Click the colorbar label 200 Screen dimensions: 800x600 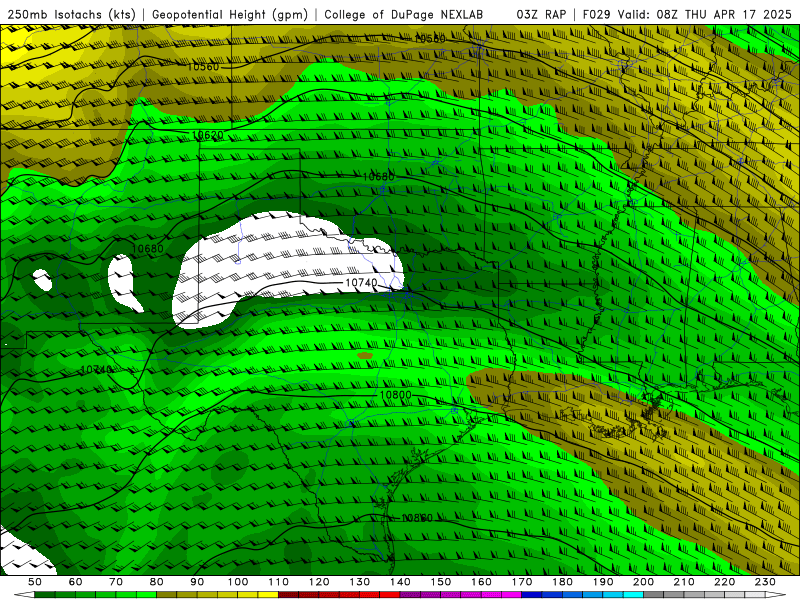(643, 582)
